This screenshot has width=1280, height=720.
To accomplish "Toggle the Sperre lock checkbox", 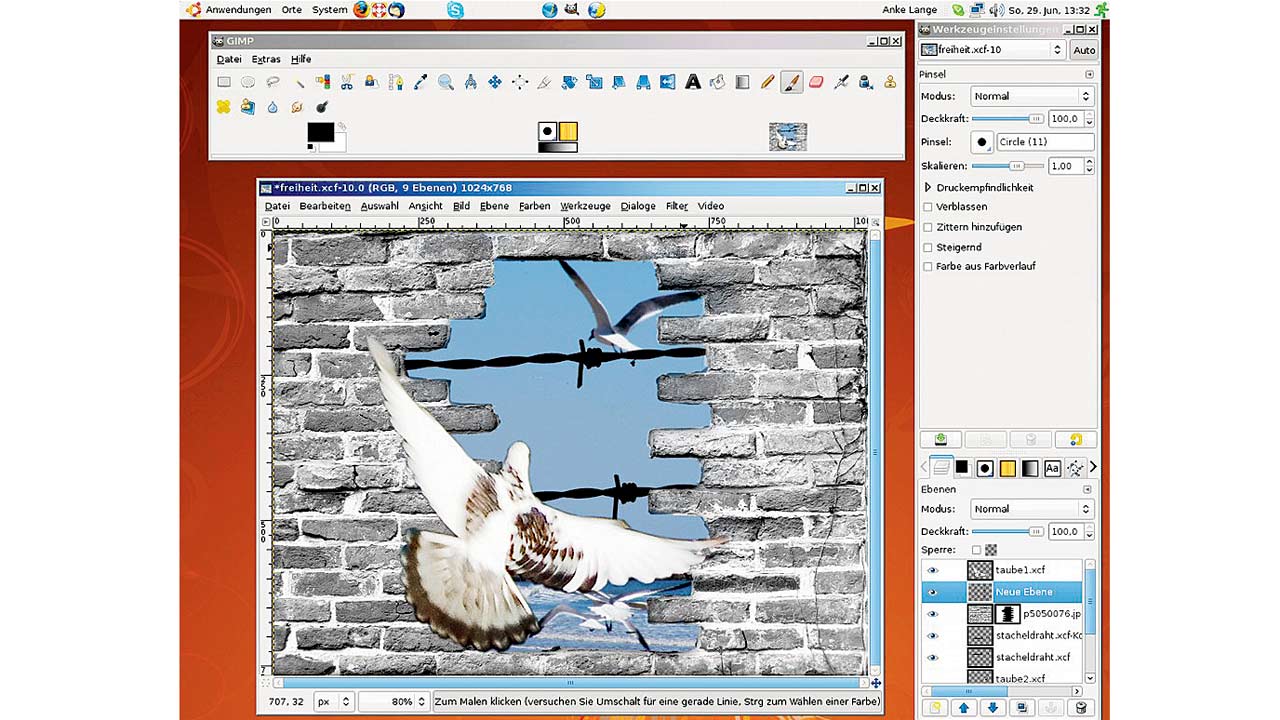I will coord(976,550).
